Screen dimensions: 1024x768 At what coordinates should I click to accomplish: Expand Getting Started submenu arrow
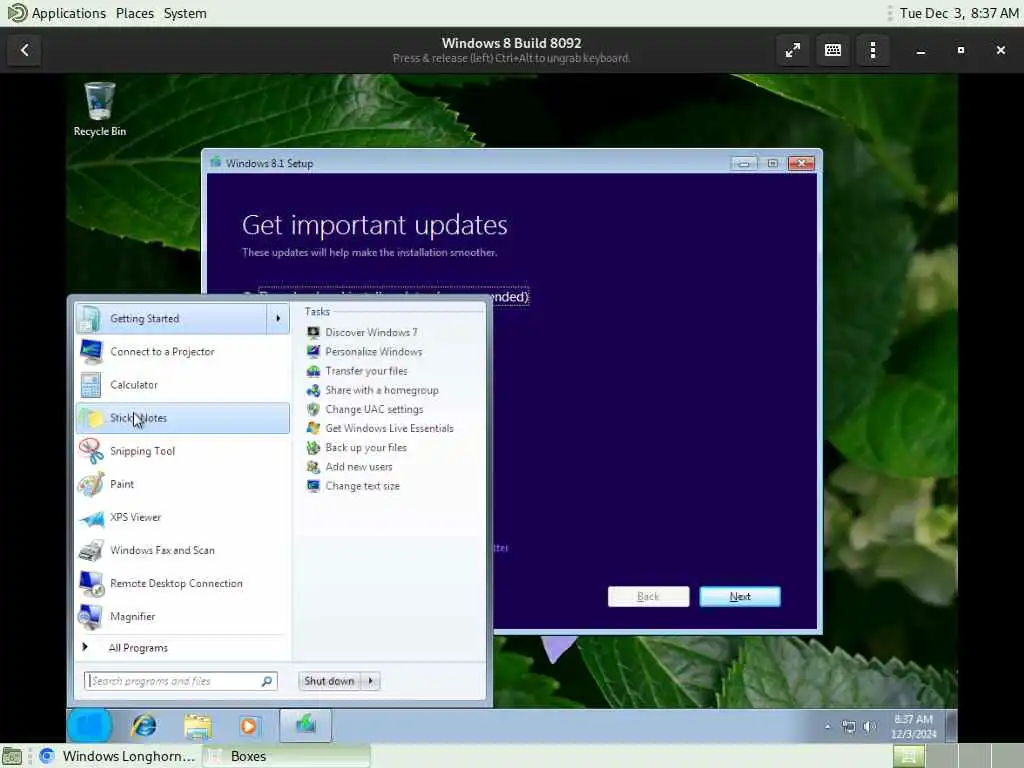278,319
